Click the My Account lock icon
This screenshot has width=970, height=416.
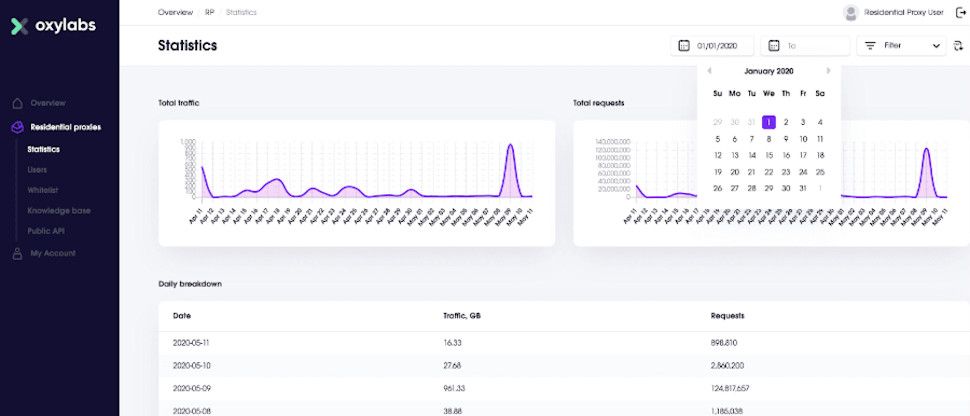click(17, 253)
